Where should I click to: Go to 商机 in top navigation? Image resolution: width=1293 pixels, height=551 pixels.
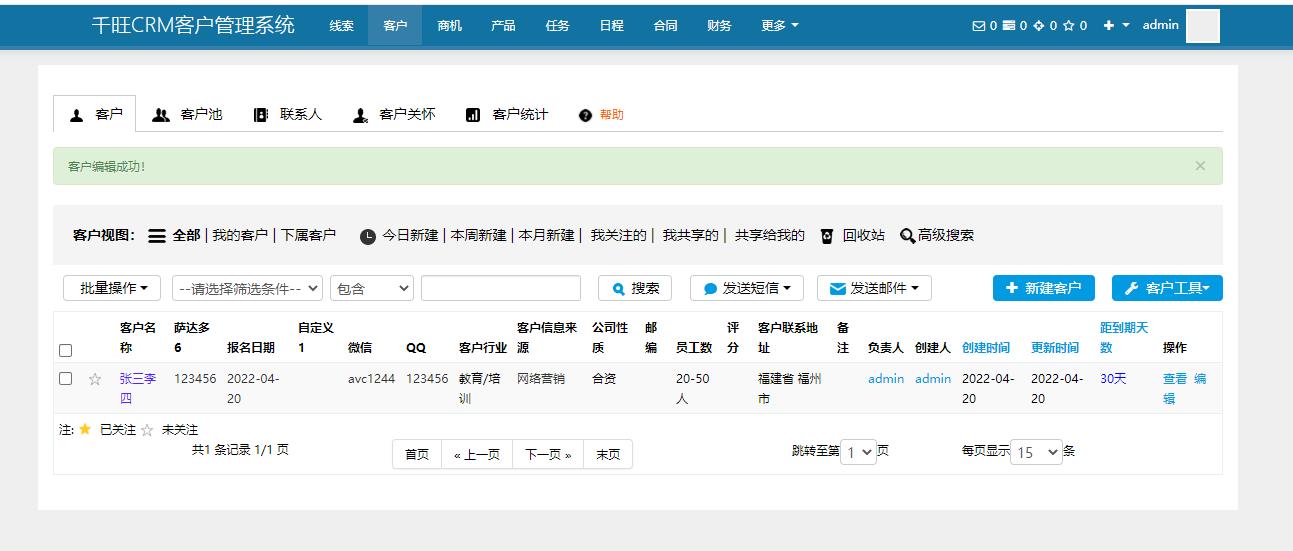tap(449, 26)
